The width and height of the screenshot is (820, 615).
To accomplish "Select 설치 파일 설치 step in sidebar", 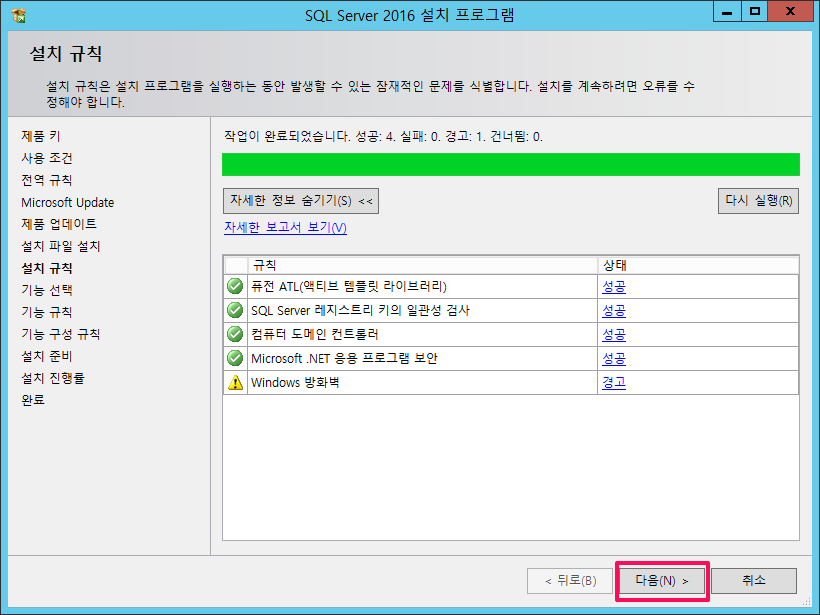I will coord(61,246).
